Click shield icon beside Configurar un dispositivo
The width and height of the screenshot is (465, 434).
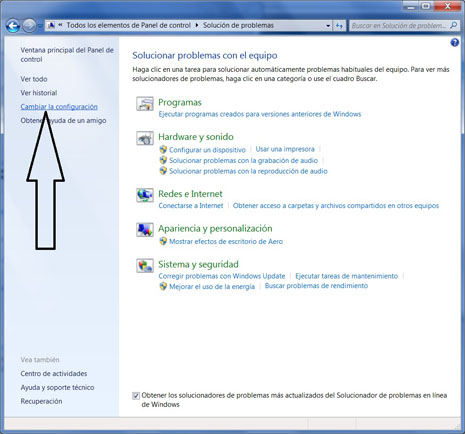(163, 149)
